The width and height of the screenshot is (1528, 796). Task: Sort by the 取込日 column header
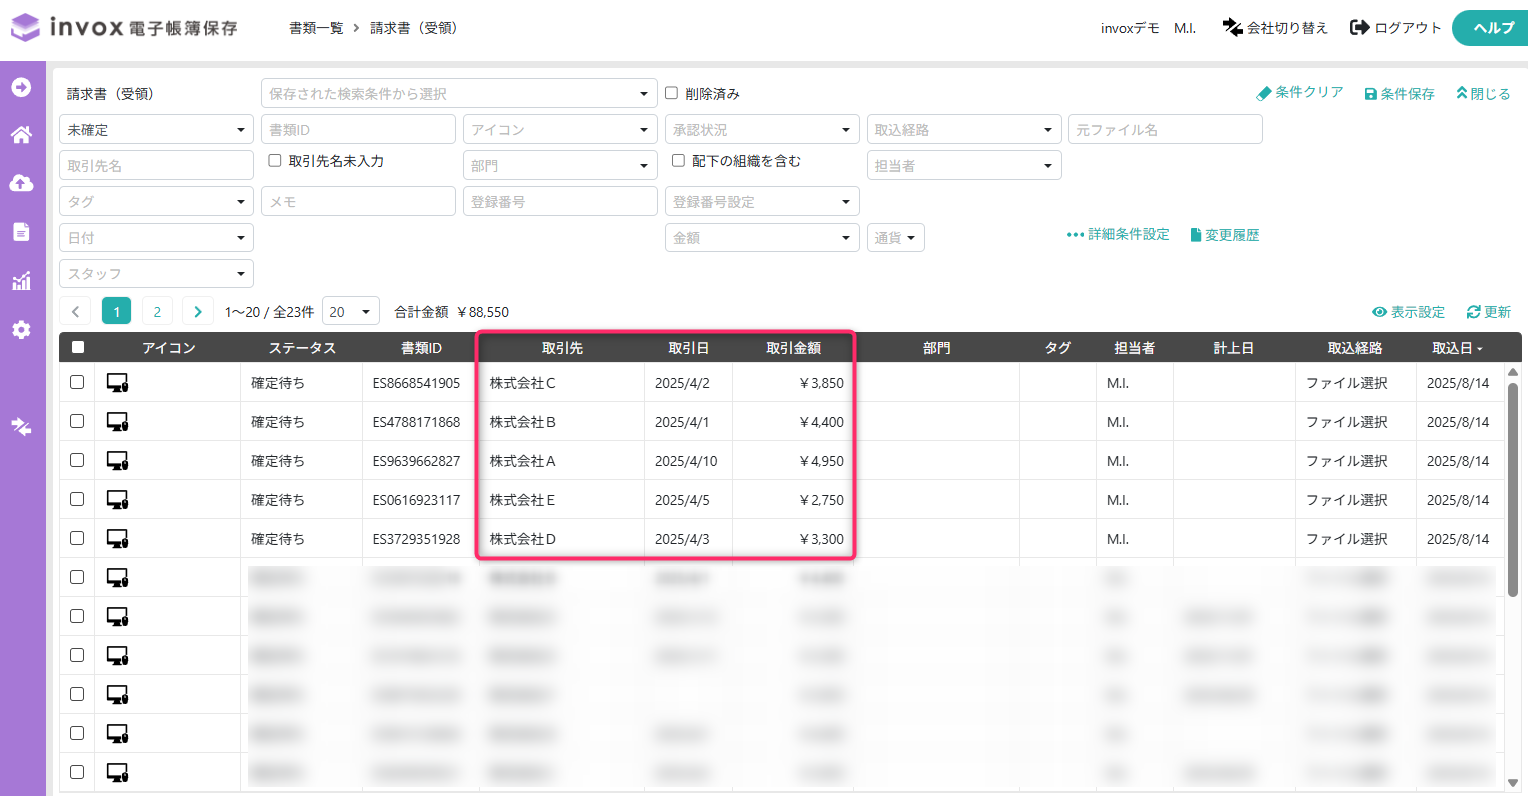click(1457, 348)
